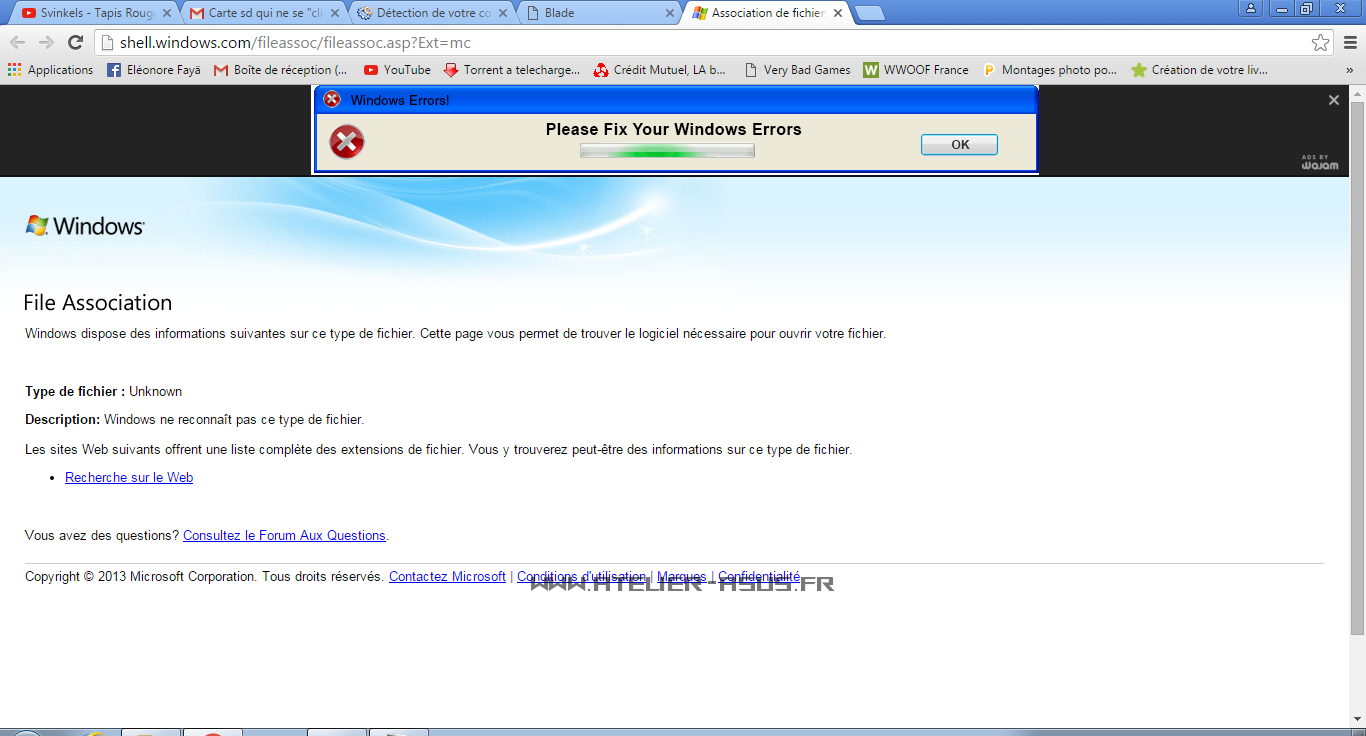
Task: Open the Chrome hamburger menu
Action: [x=1350, y=43]
